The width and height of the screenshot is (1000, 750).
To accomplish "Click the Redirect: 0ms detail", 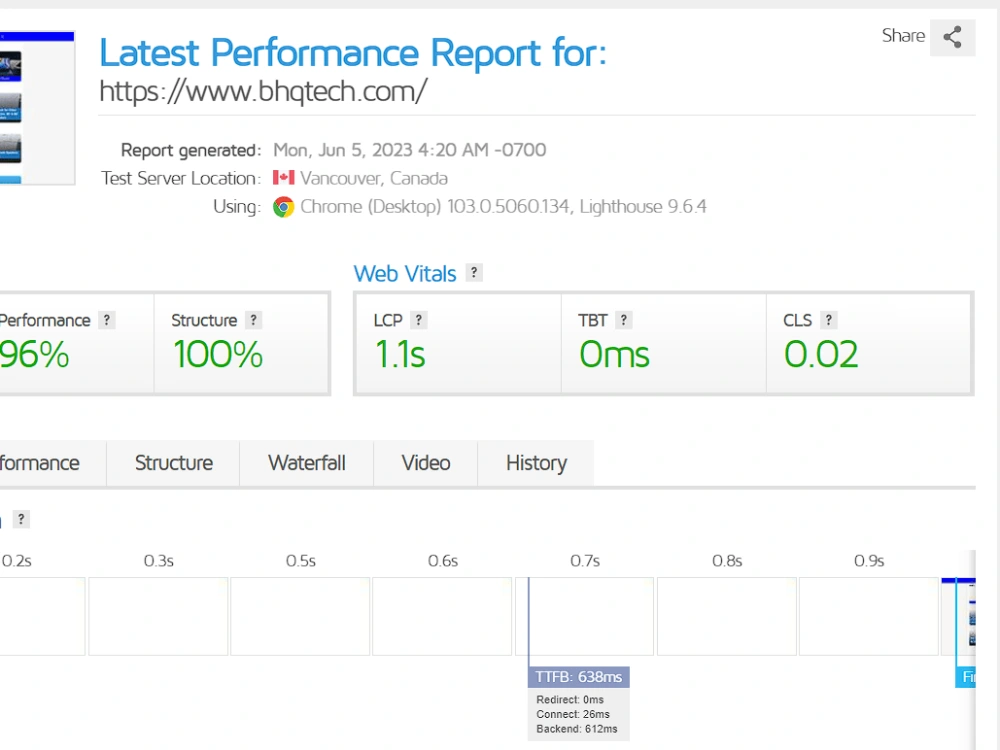I will tap(570, 700).
